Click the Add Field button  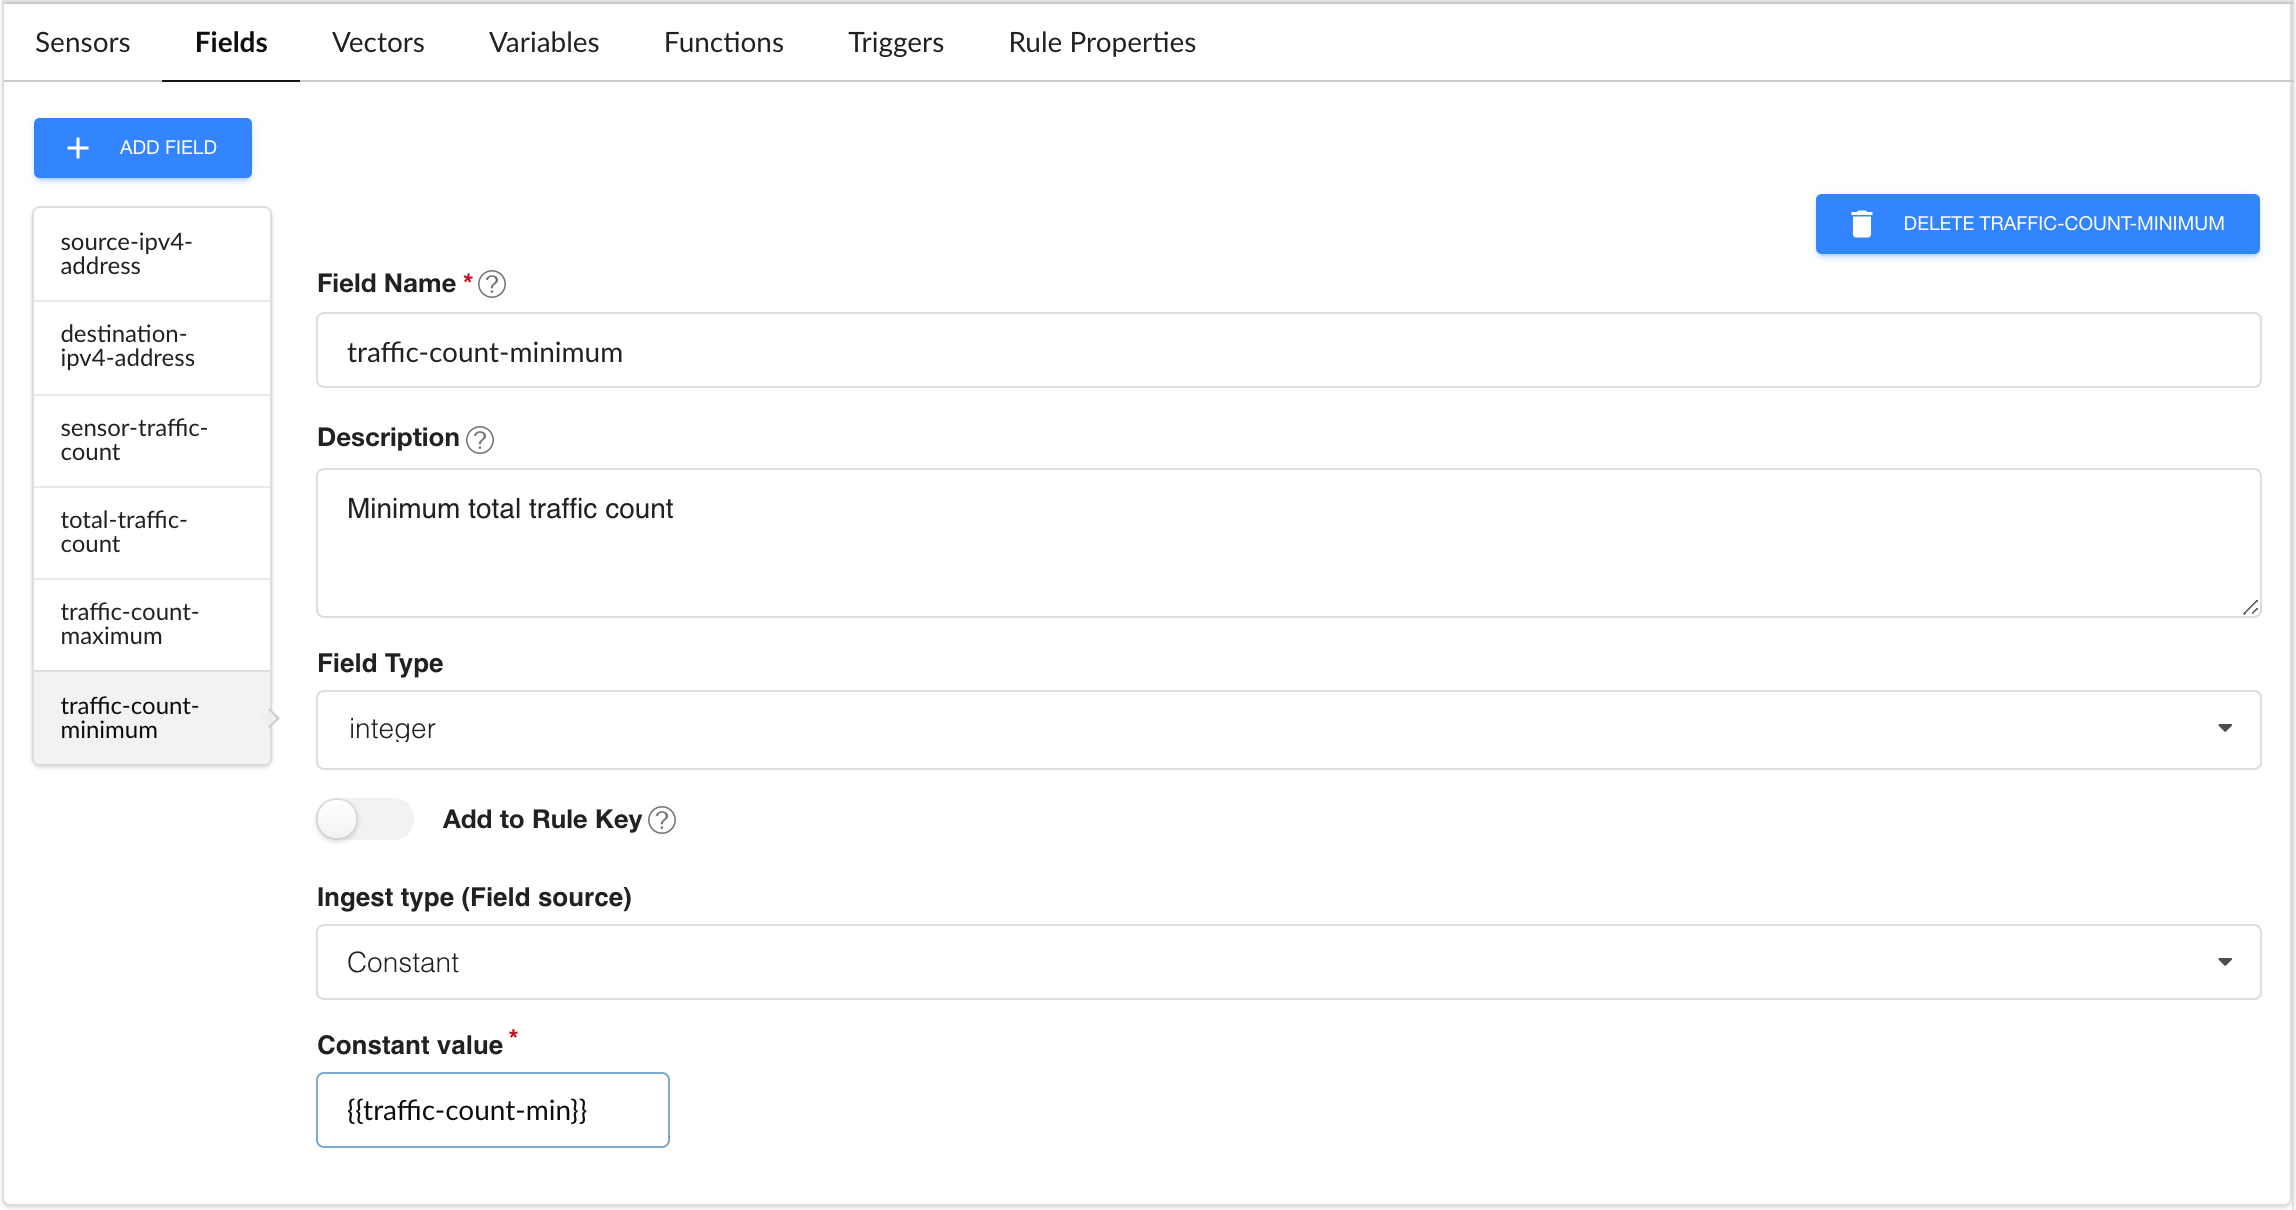(x=143, y=148)
